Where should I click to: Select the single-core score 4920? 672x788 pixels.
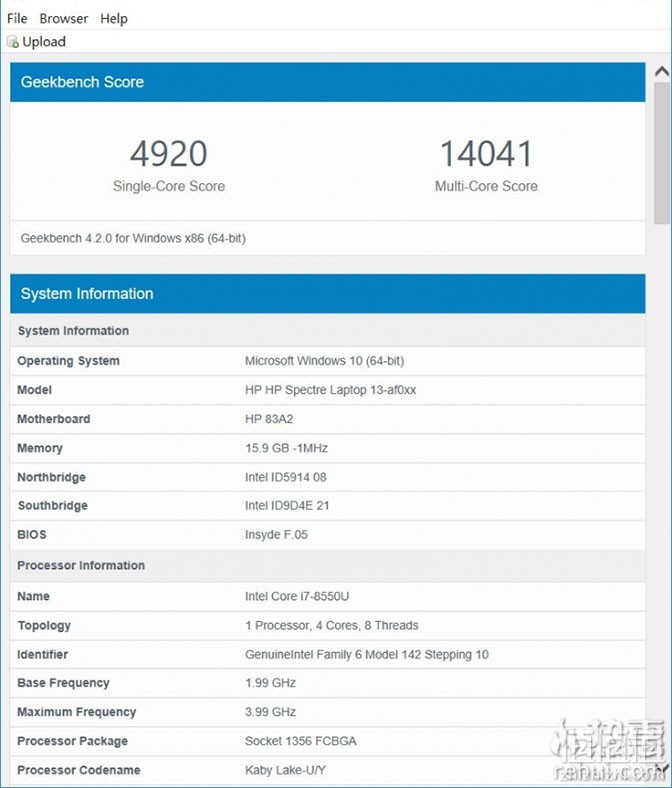tap(168, 154)
